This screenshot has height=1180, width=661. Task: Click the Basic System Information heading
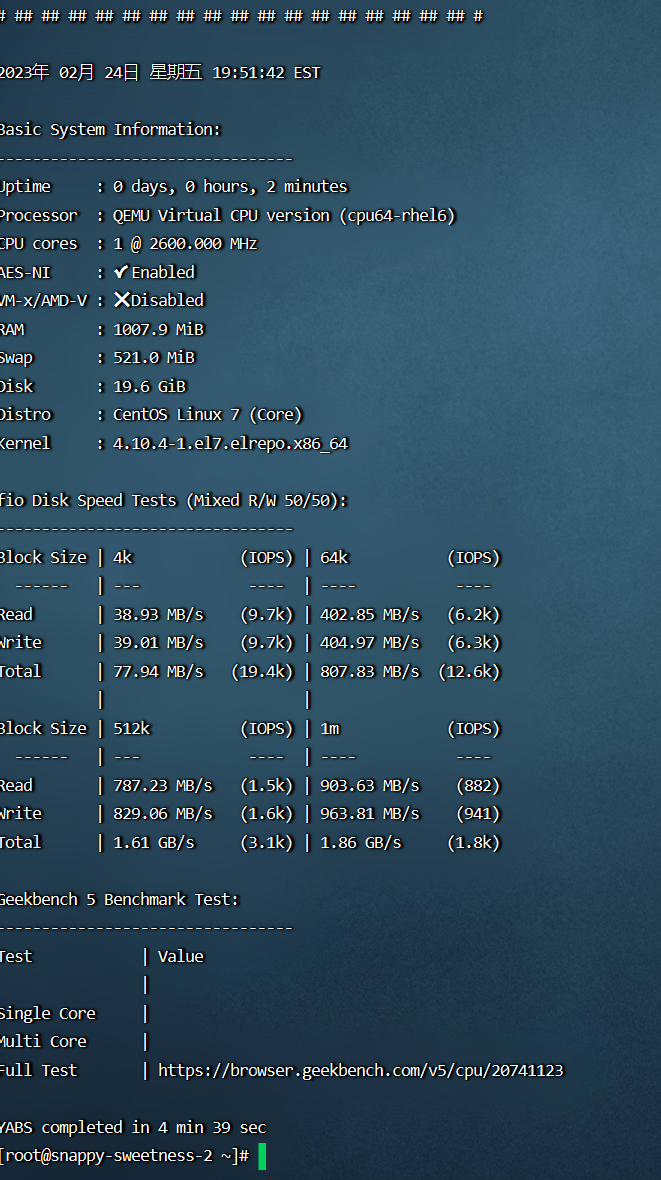tap(110, 130)
